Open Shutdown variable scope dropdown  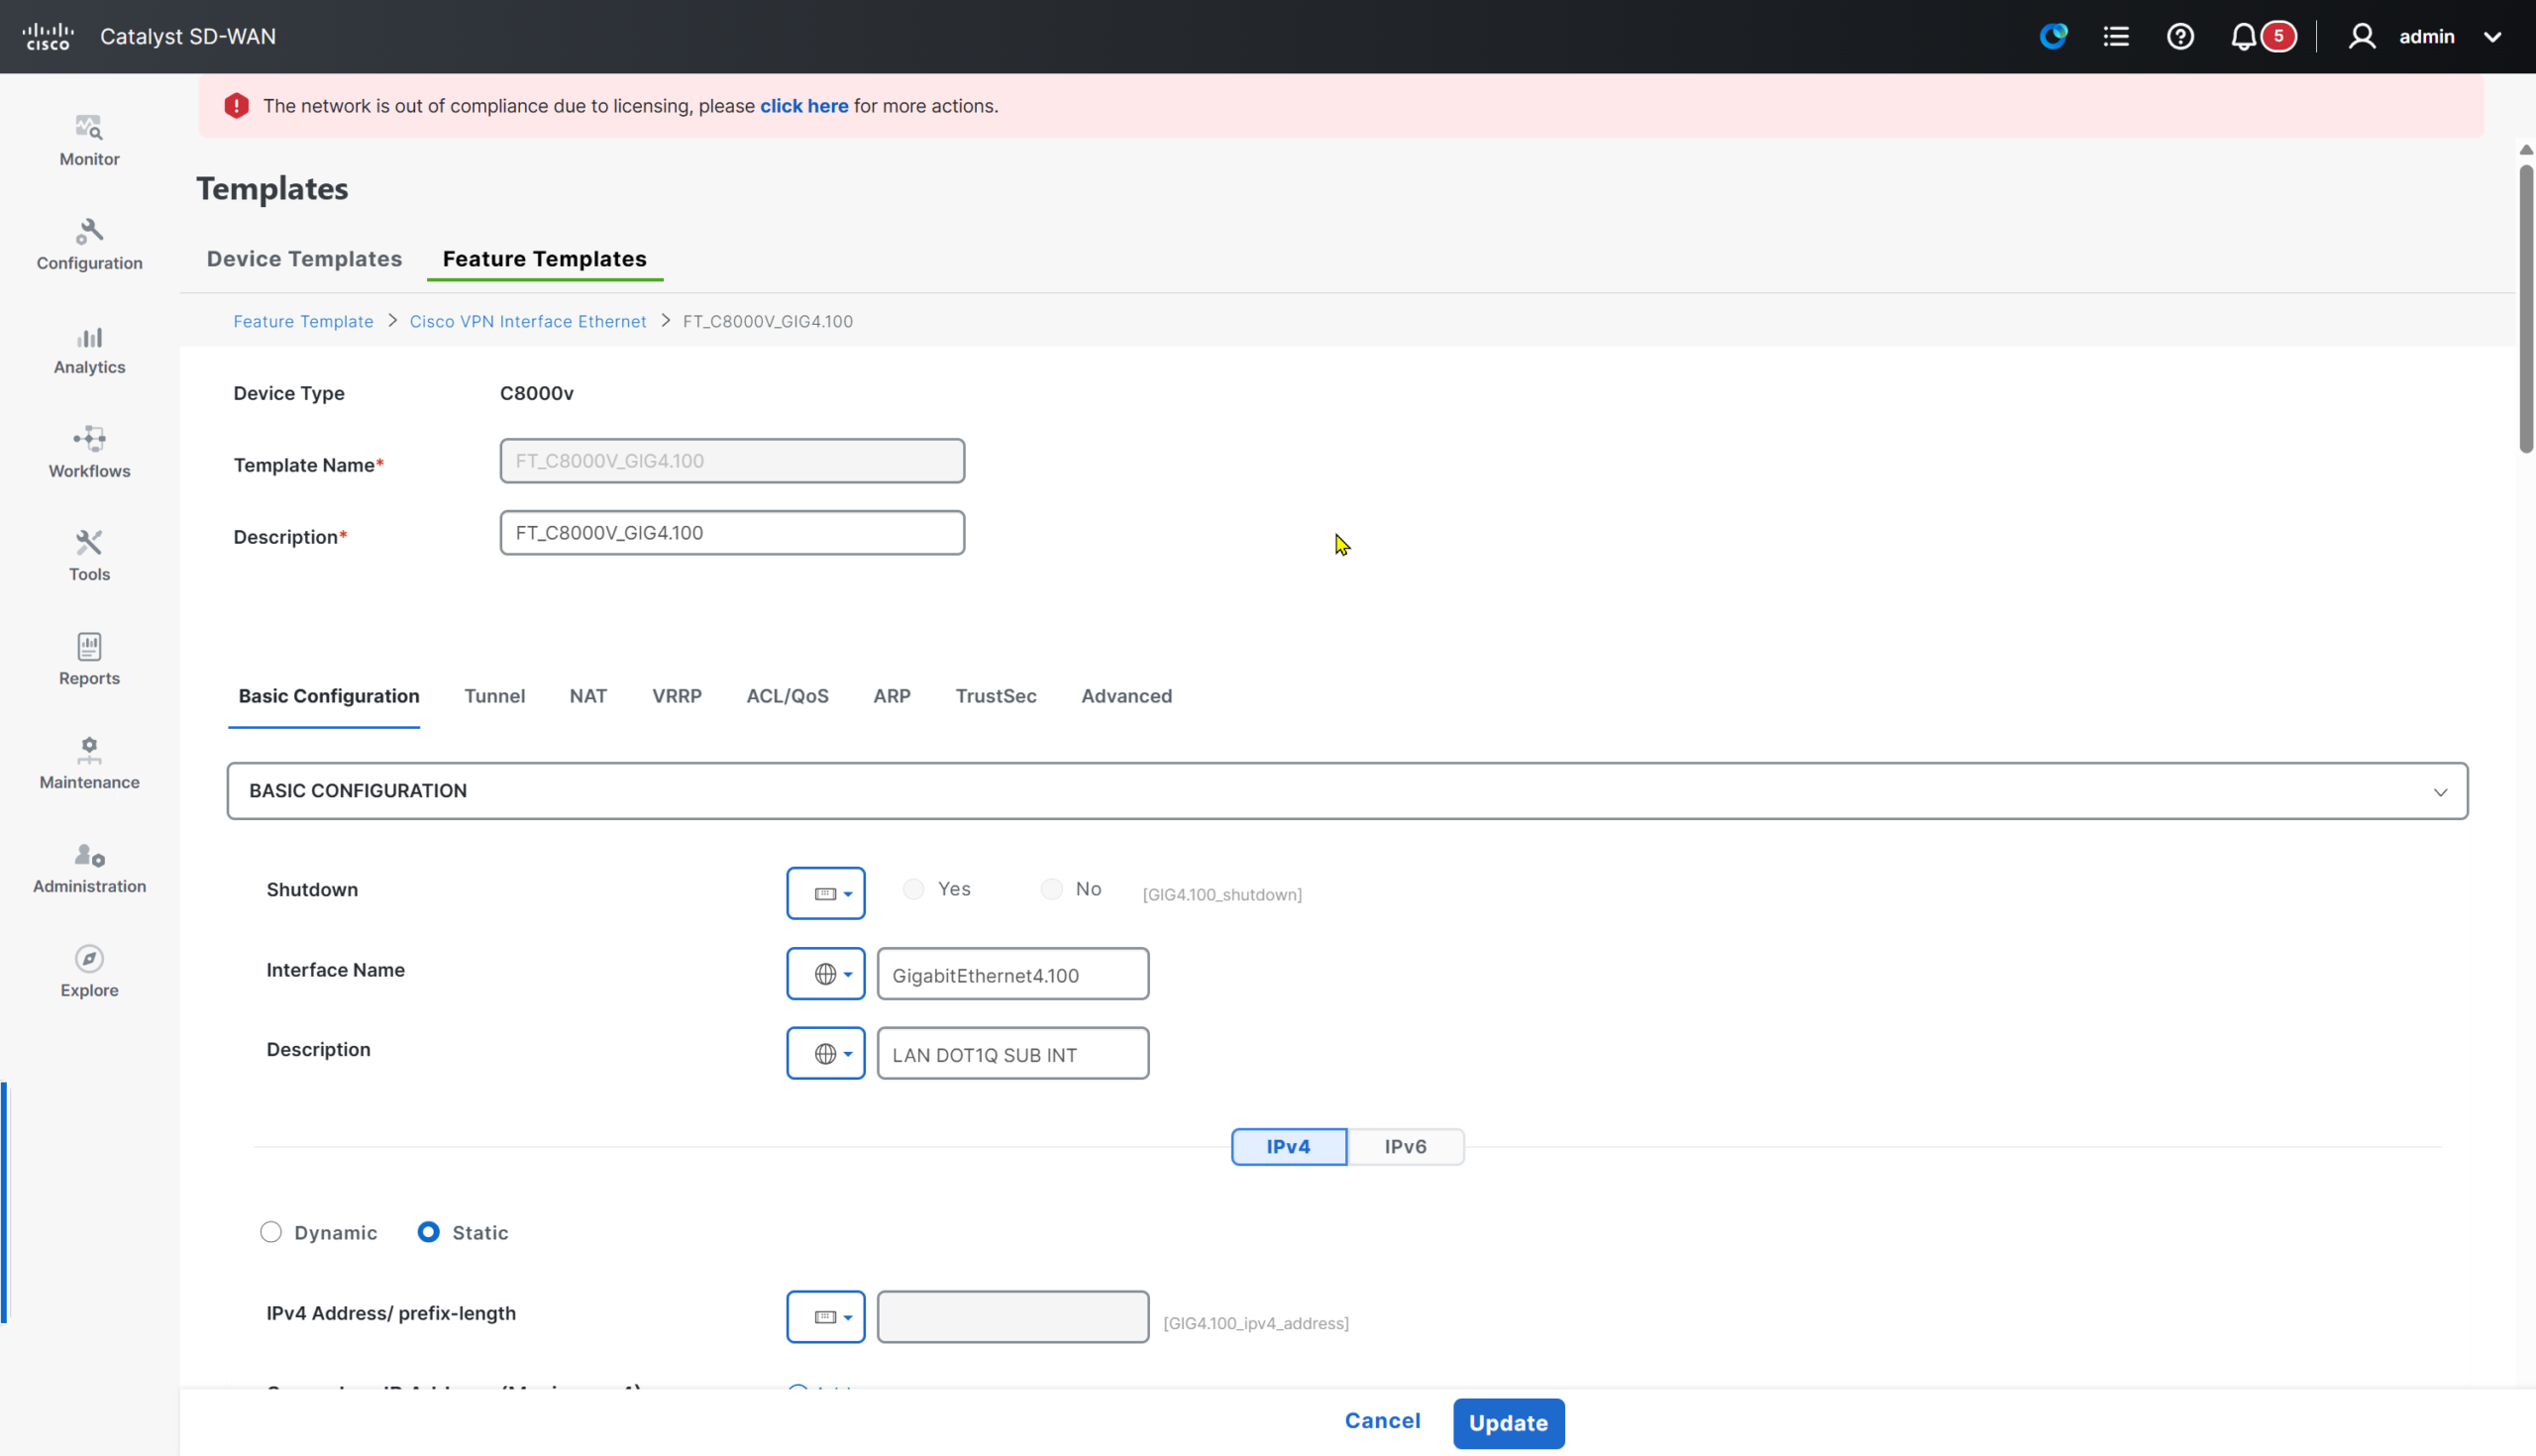[825, 893]
